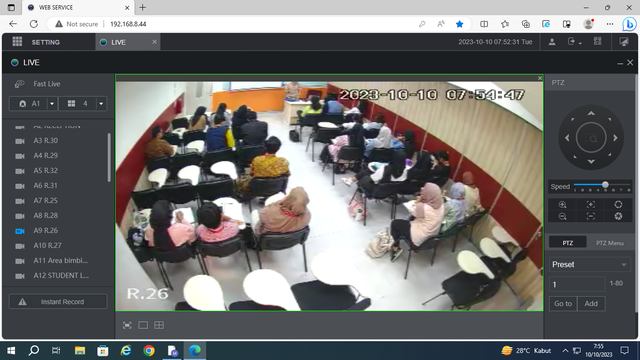The width and height of the screenshot is (640, 360).
Task: Open camera A4 R.29
Action: coord(45,156)
